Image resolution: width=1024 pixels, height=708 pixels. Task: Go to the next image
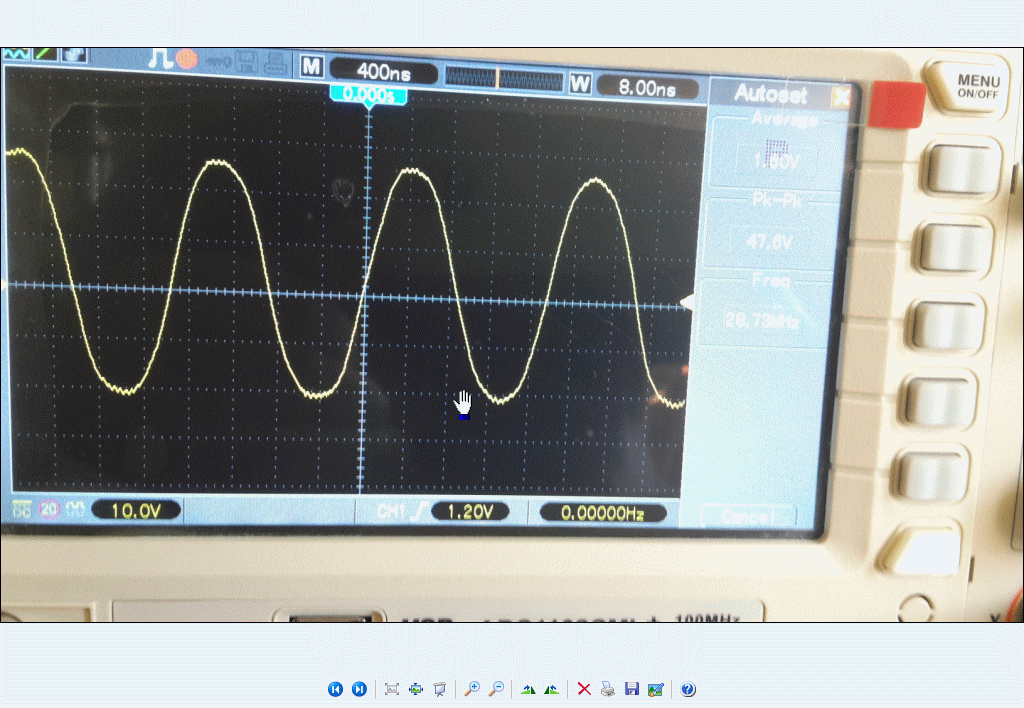[x=359, y=689]
